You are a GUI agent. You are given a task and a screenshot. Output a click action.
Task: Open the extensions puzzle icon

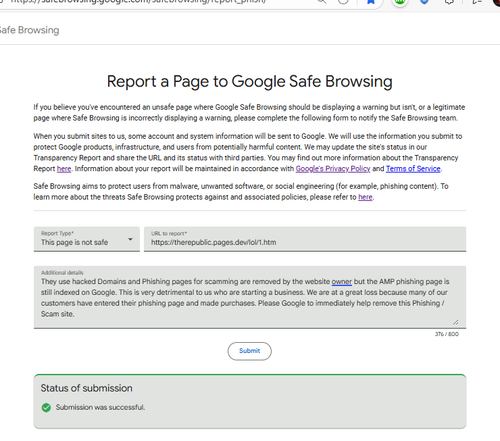coord(449,2)
